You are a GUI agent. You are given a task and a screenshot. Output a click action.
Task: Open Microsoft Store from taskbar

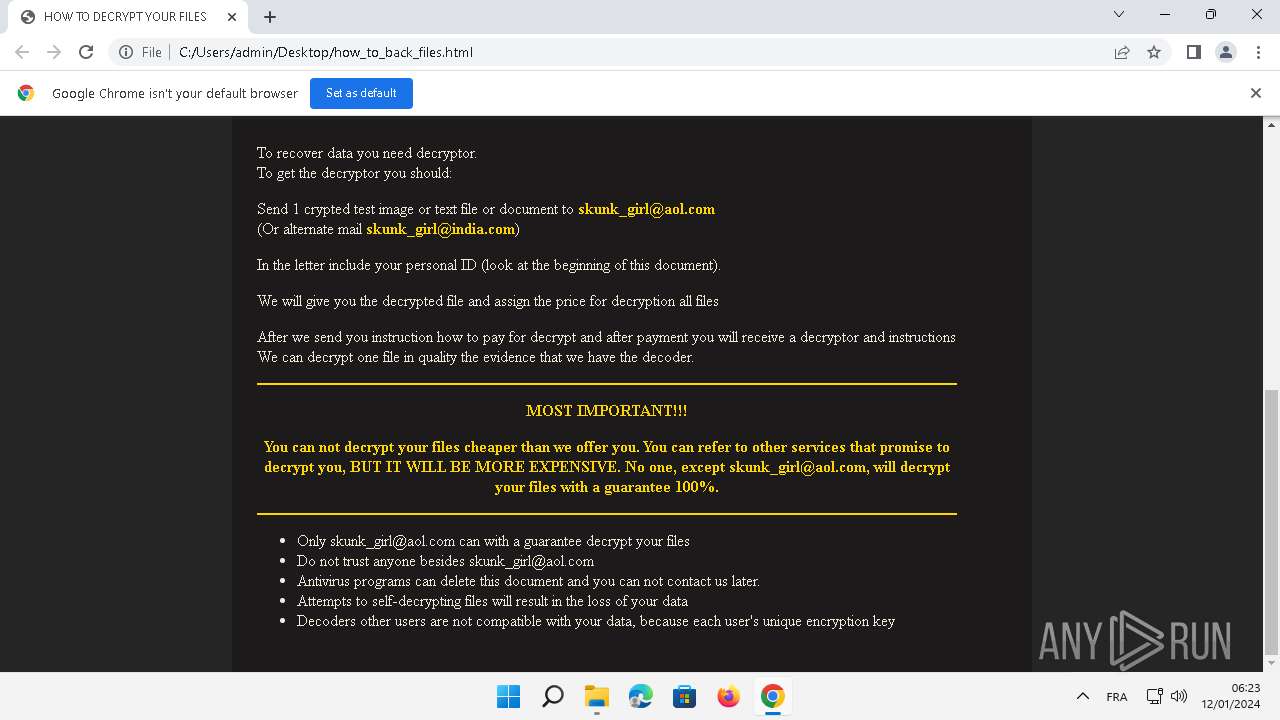[684, 696]
